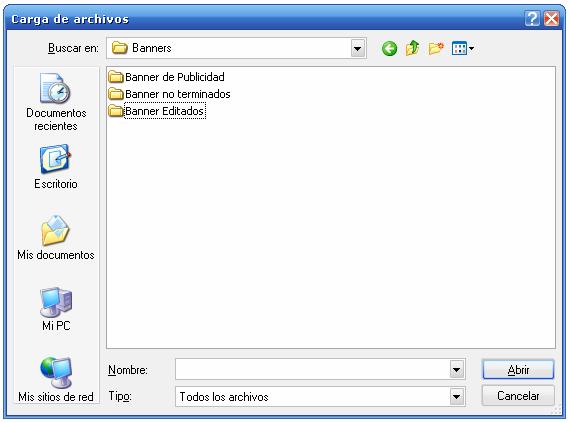The image size is (570, 423).
Task: Click the Cancelar button
Action: tap(518, 396)
